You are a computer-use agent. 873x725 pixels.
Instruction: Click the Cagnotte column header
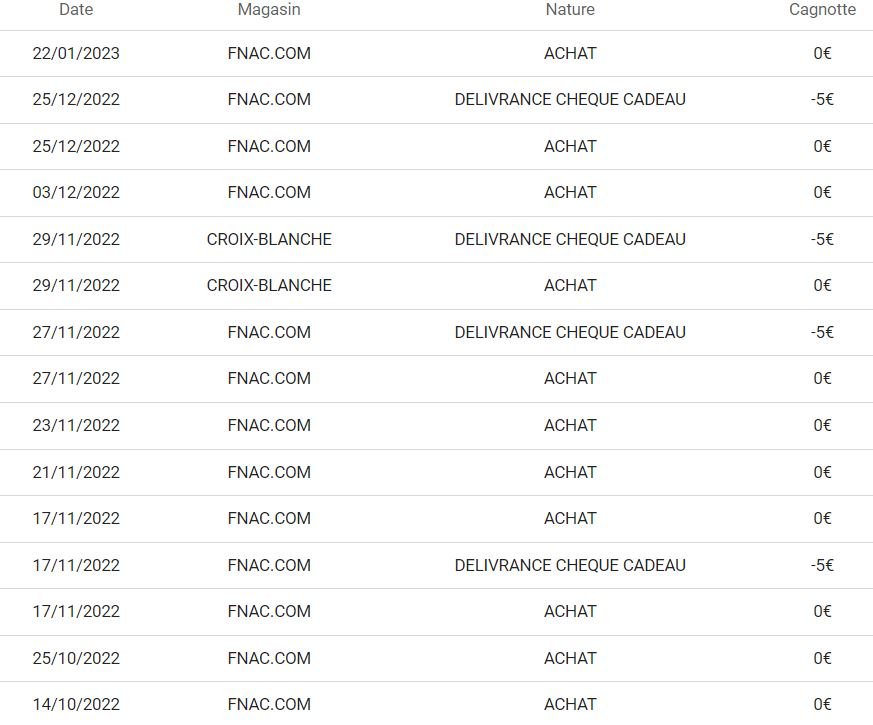click(x=822, y=10)
